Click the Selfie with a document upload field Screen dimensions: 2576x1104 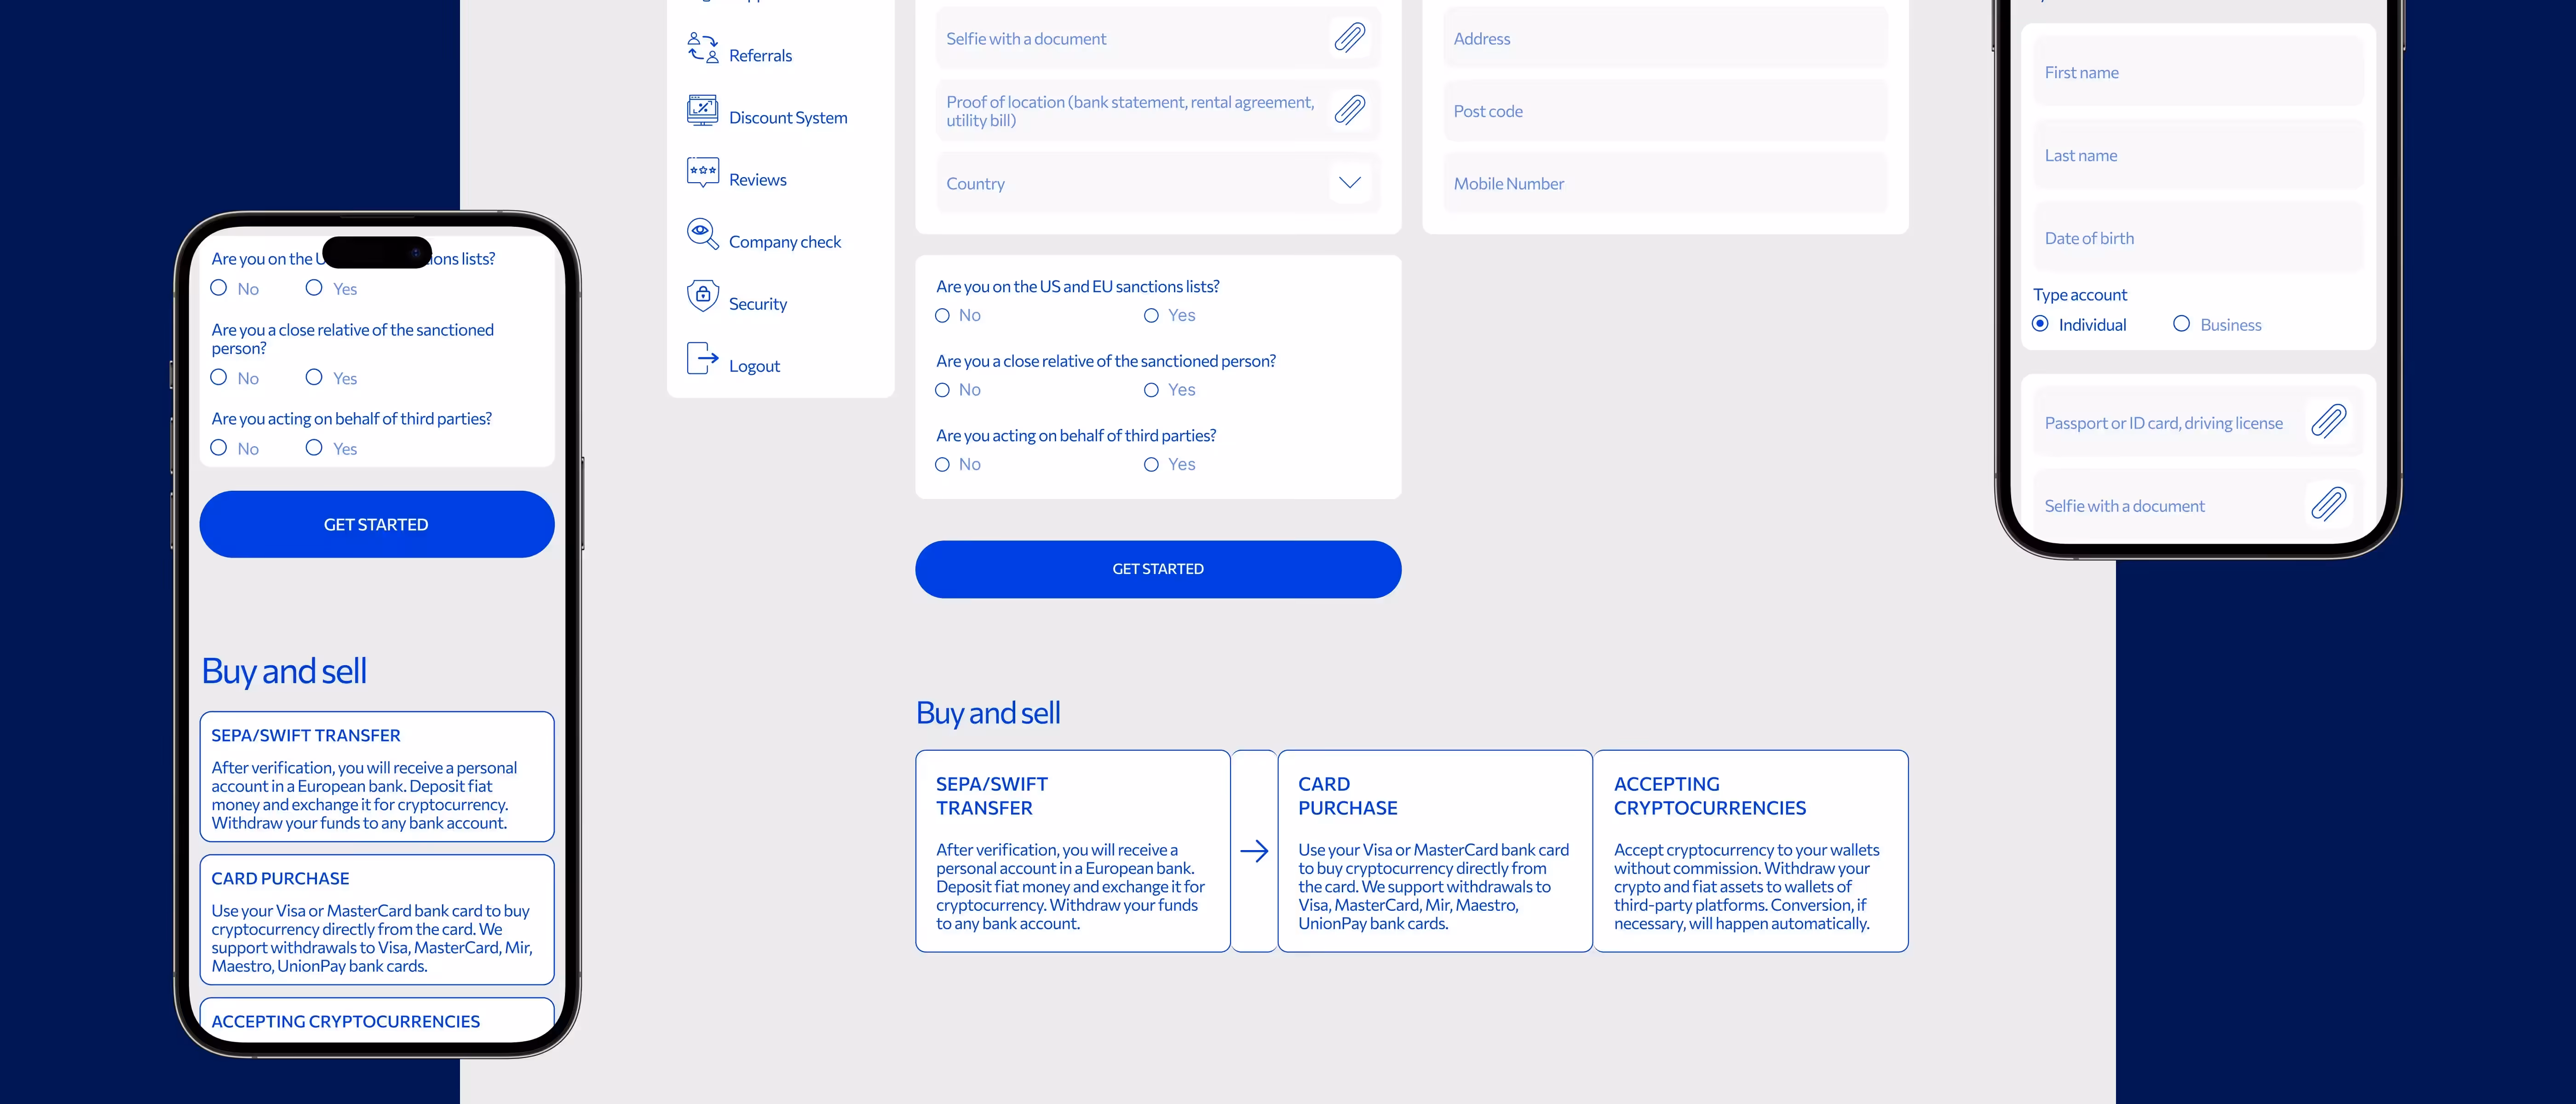[1158, 38]
